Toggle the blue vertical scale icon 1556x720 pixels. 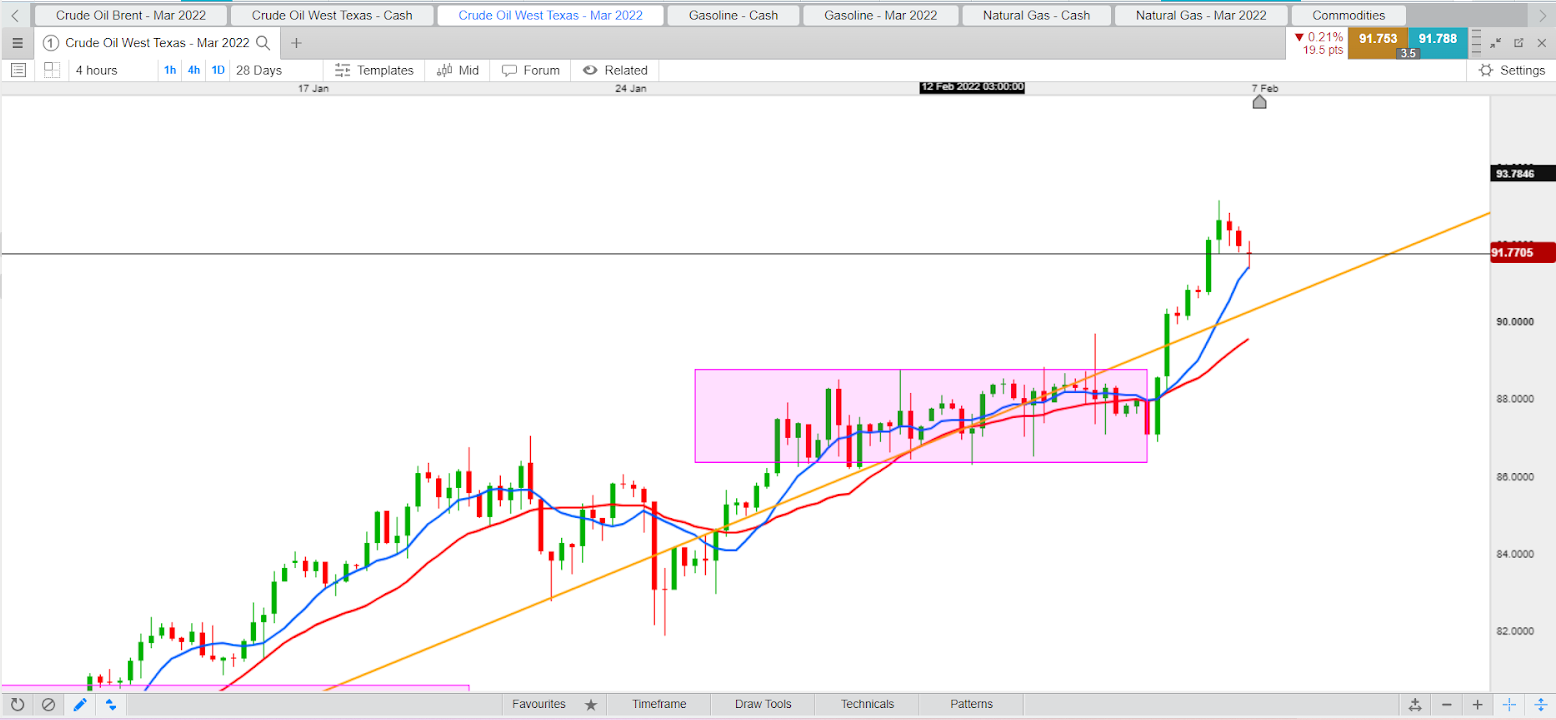coord(1540,704)
